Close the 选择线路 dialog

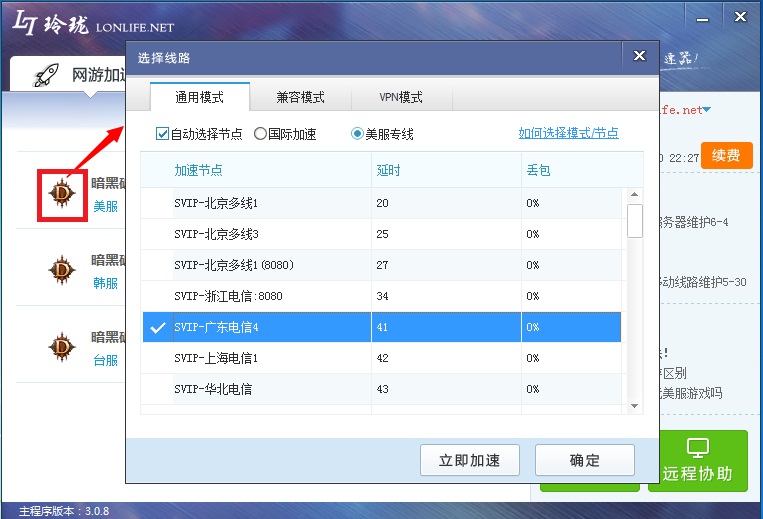[x=639, y=56]
